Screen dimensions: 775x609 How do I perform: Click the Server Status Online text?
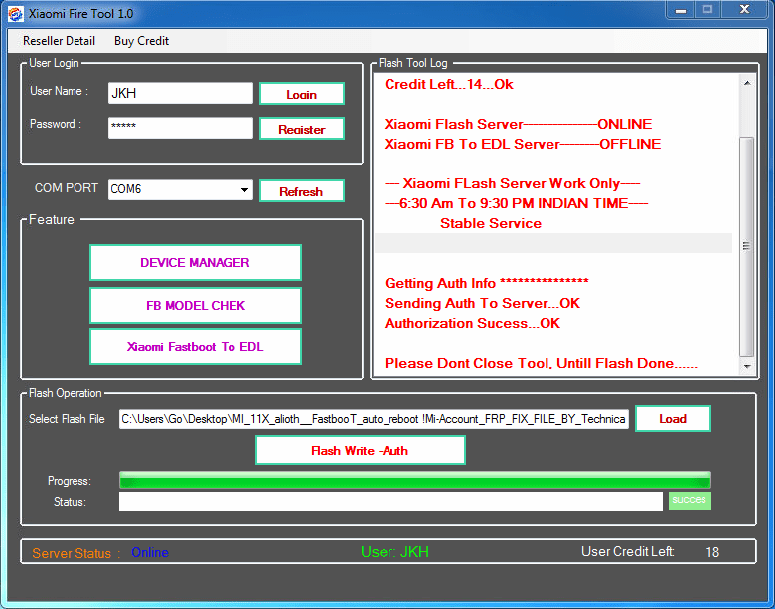(150, 553)
